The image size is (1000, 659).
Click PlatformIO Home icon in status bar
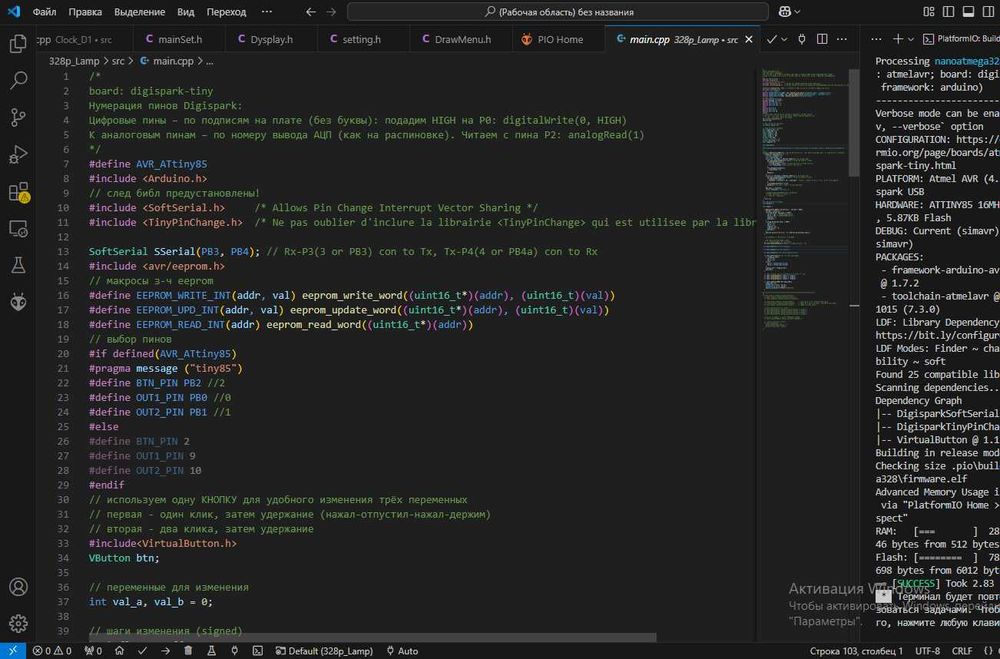(119, 651)
